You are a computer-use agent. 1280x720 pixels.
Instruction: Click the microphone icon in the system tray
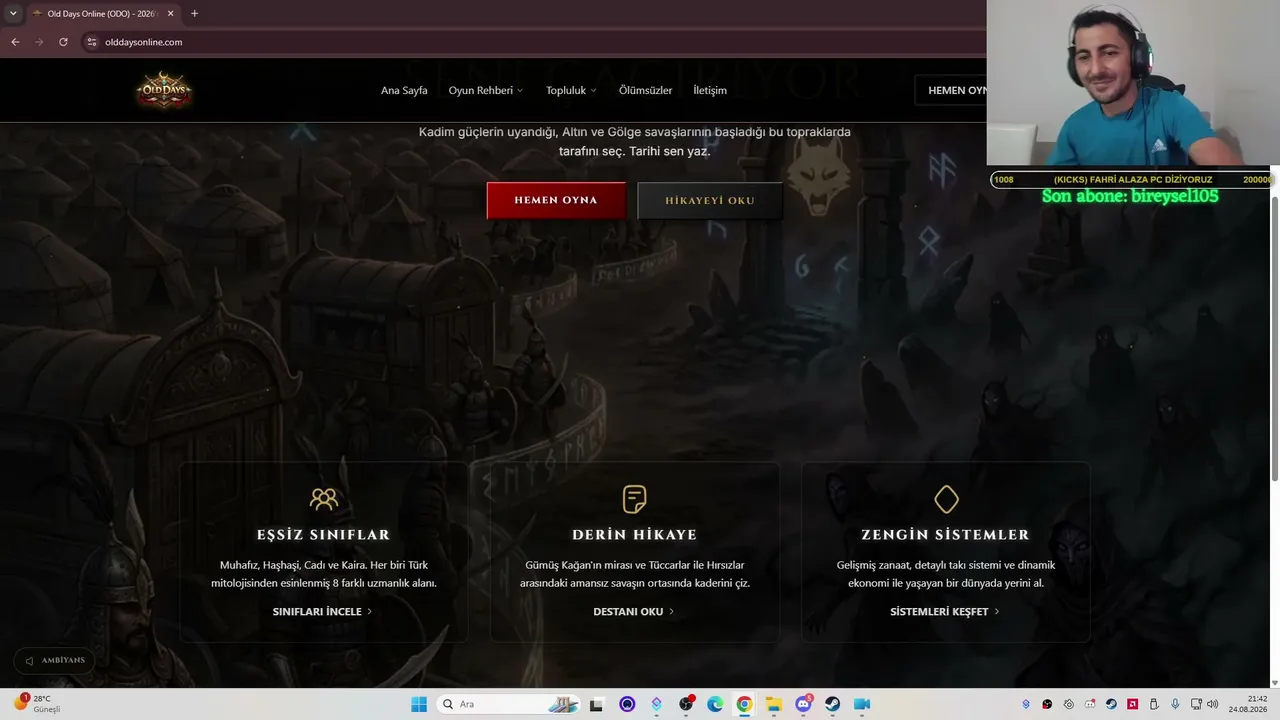(x=1175, y=704)
